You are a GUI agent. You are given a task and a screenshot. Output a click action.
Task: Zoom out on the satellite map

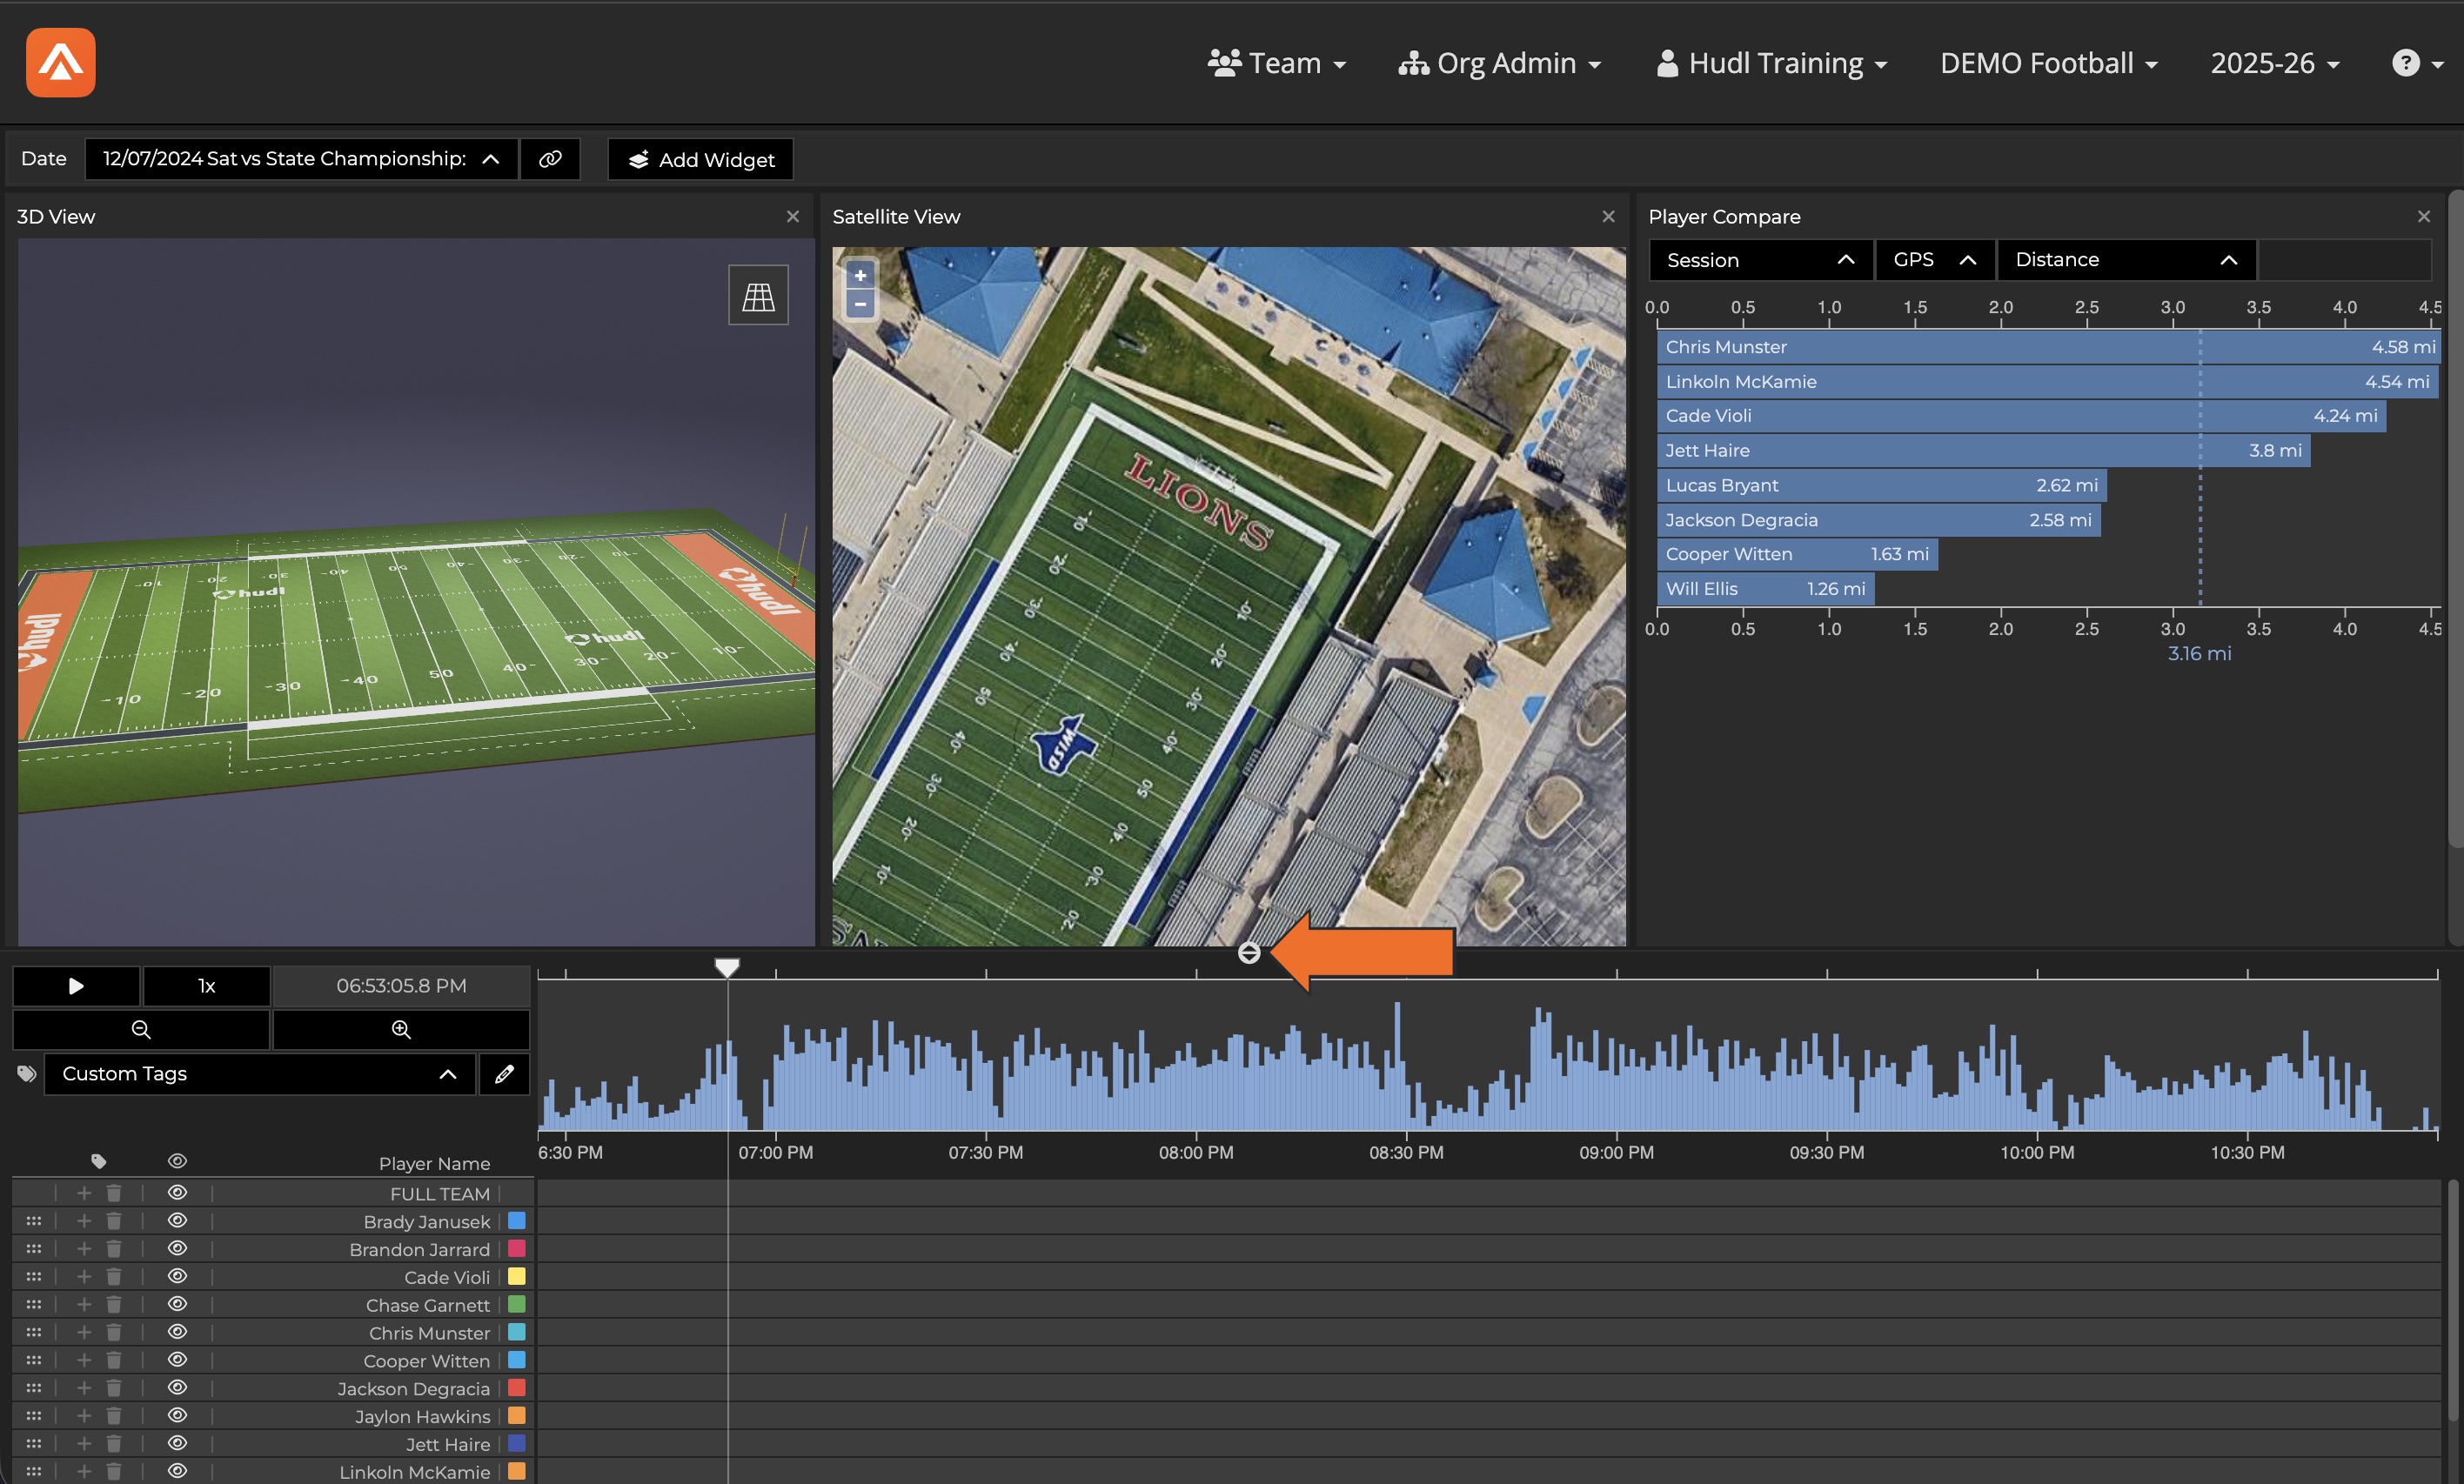point(860,304)
